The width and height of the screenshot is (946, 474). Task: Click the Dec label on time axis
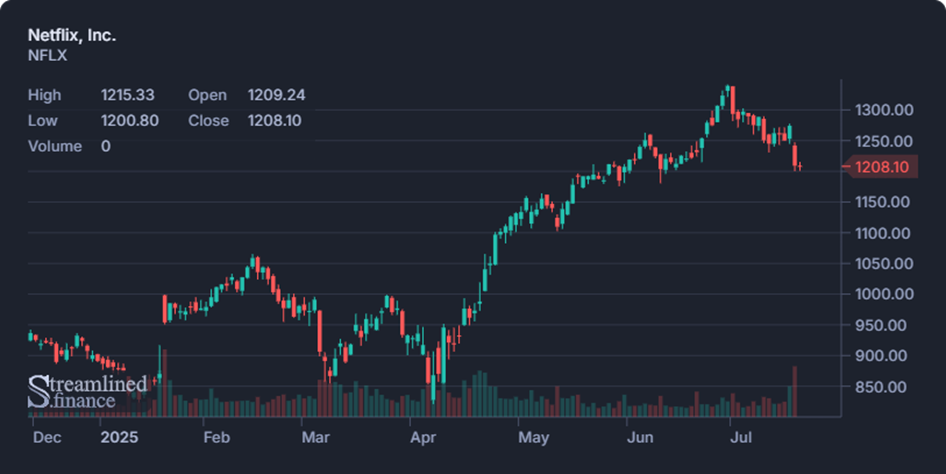click(47, 437)
